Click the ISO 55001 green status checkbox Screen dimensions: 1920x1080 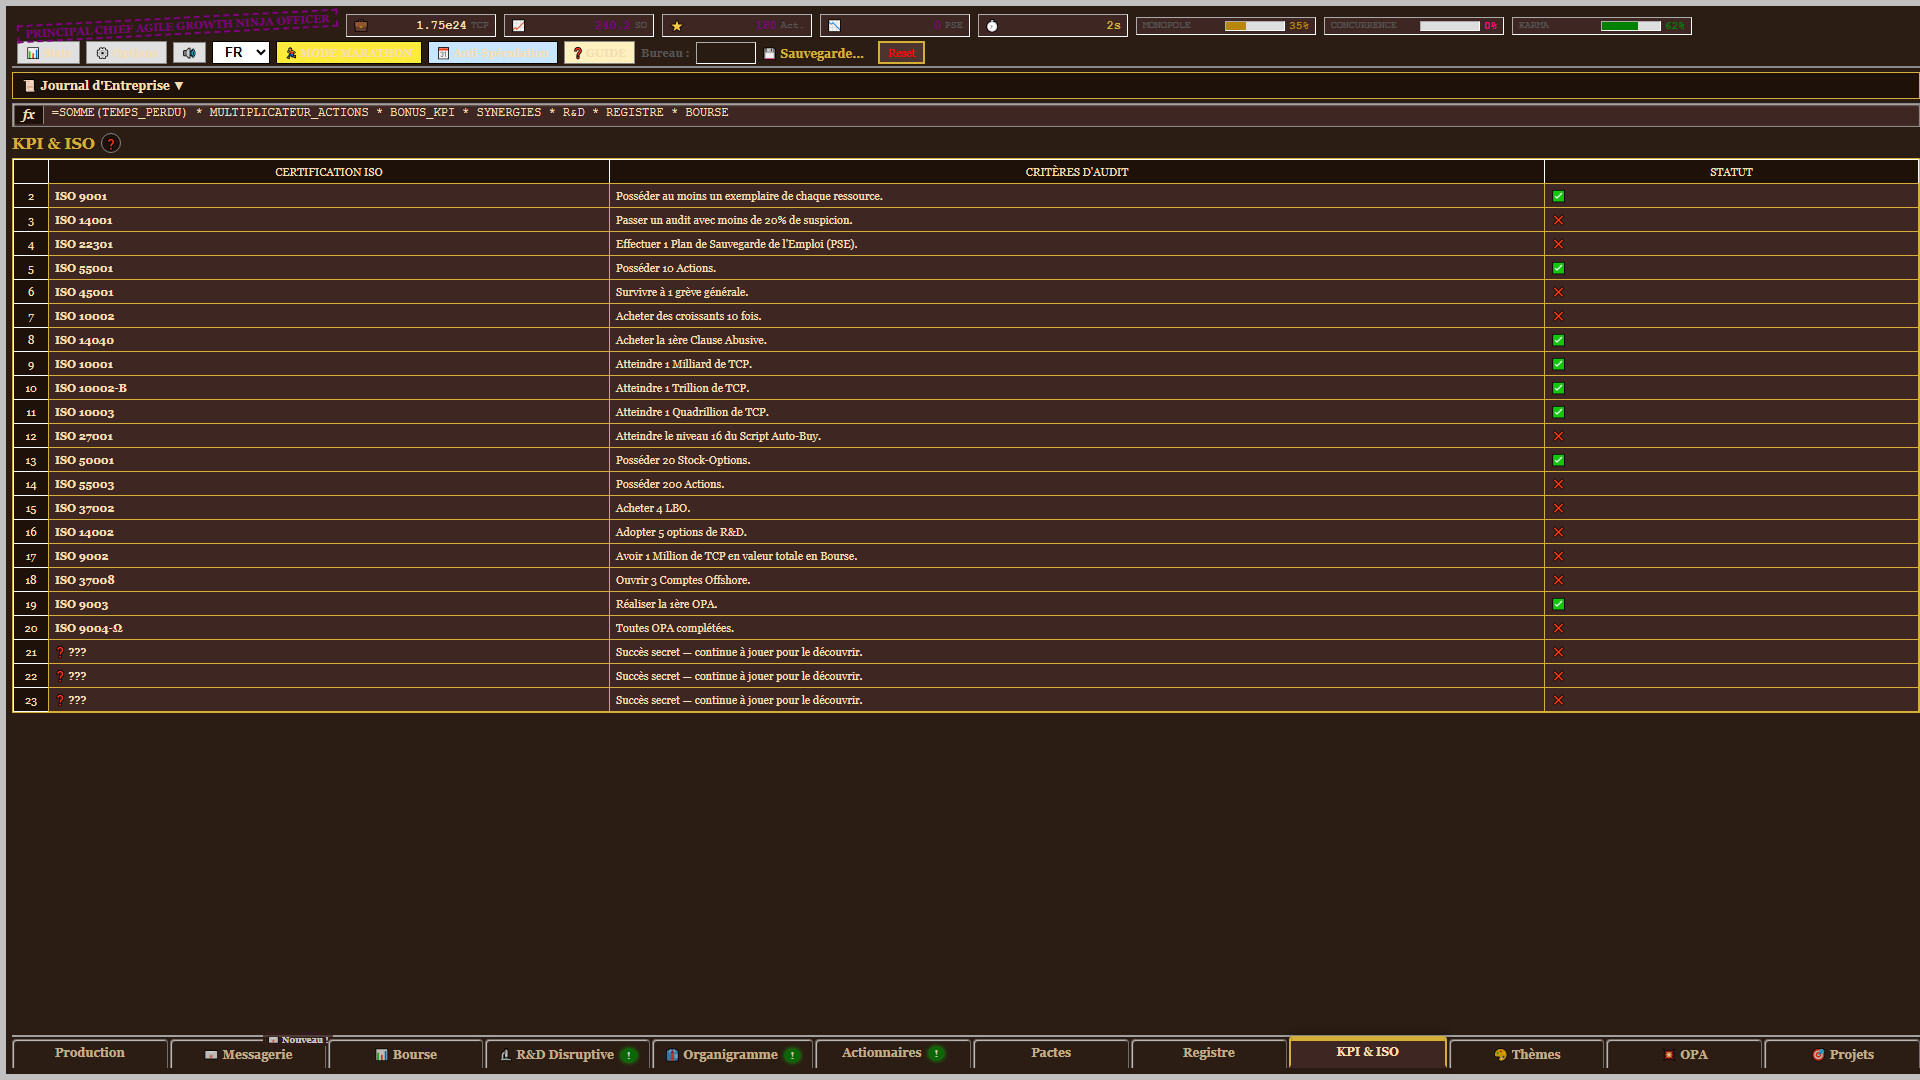click(x=1558, y=268)
